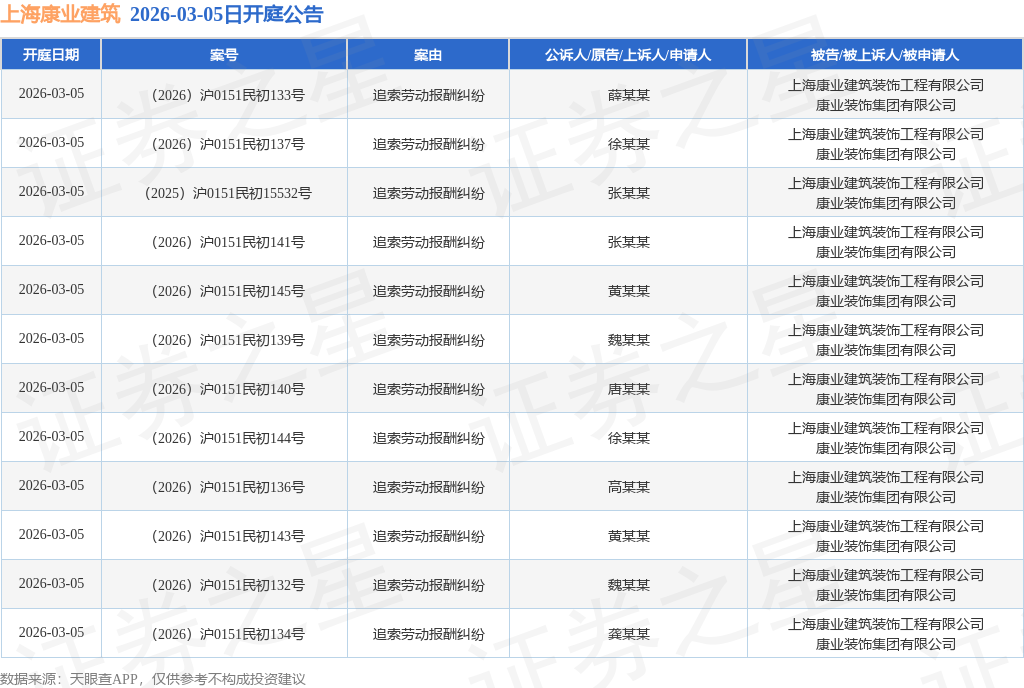Click plaintiff name 高某某

[628, 487]
